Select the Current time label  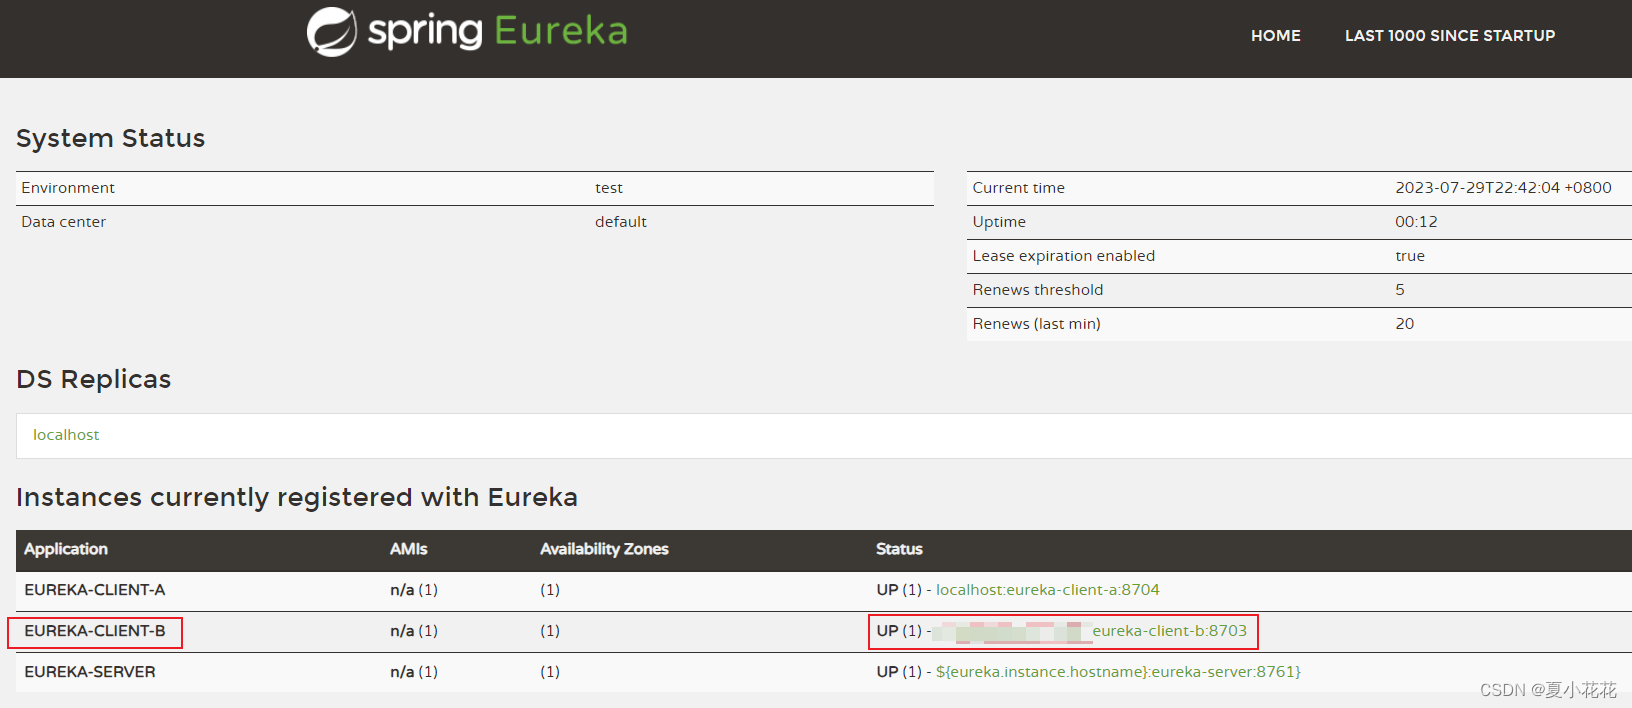(x=1019, y=188)
